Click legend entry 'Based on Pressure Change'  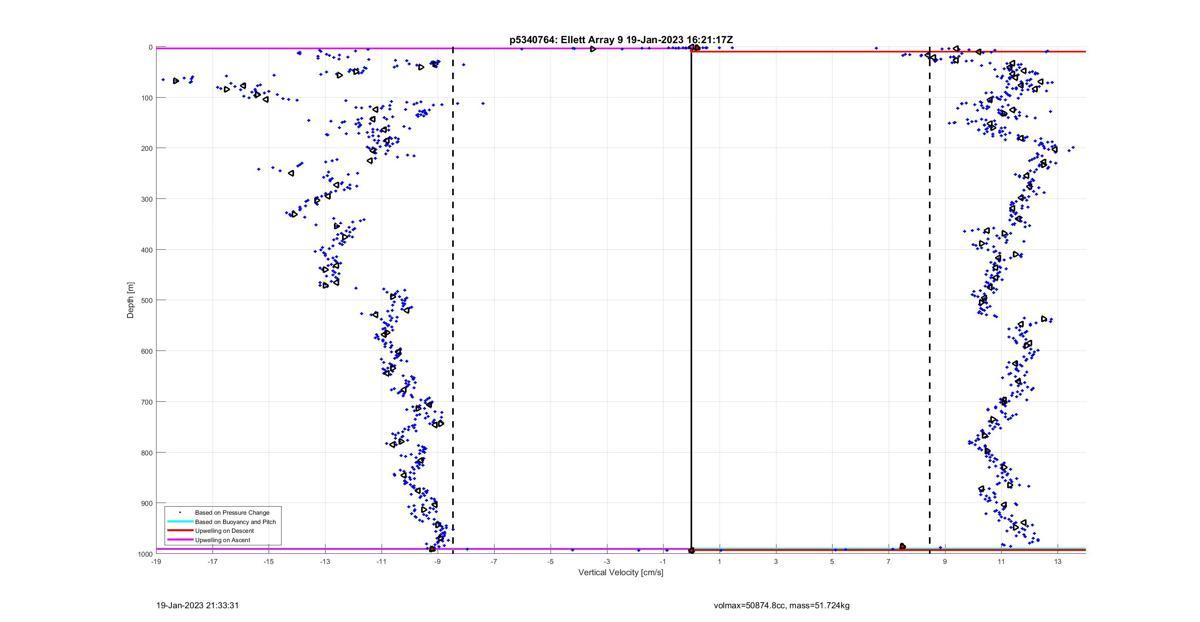(232, 513)
